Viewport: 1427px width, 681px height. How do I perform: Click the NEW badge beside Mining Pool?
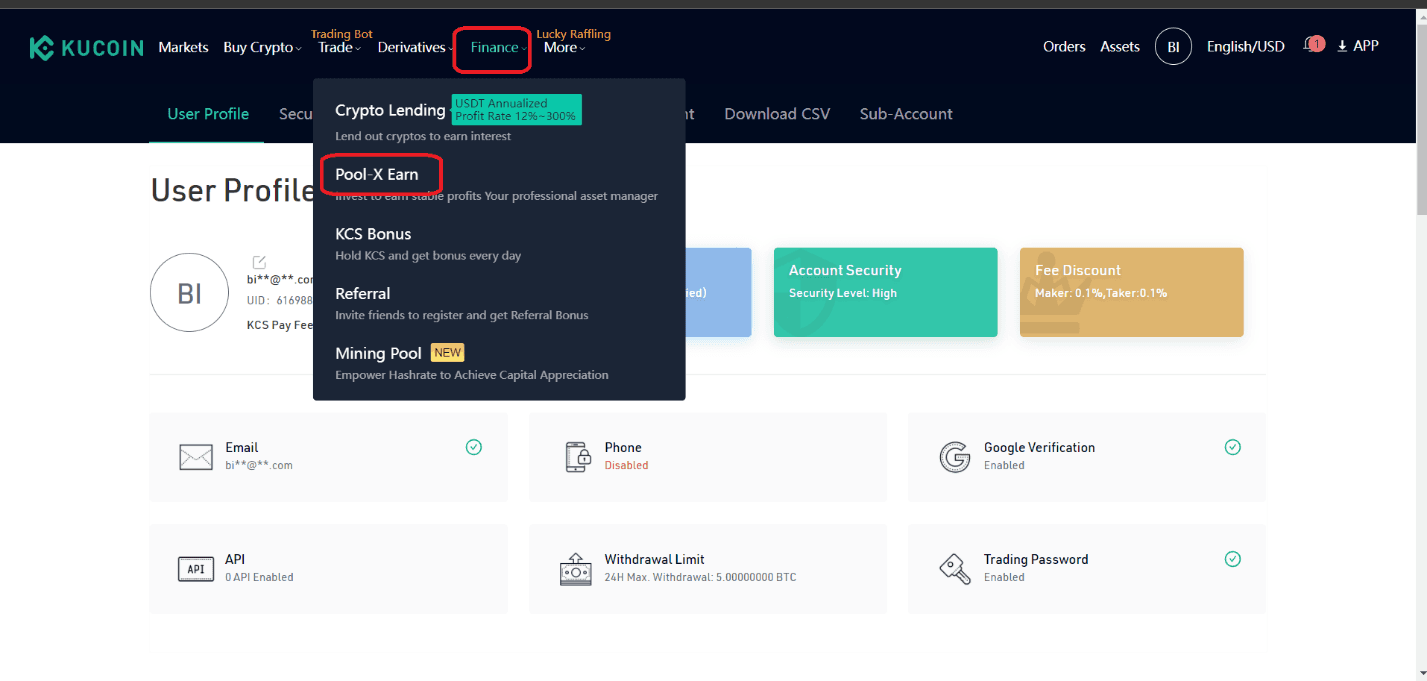click(x=447, y=353)
